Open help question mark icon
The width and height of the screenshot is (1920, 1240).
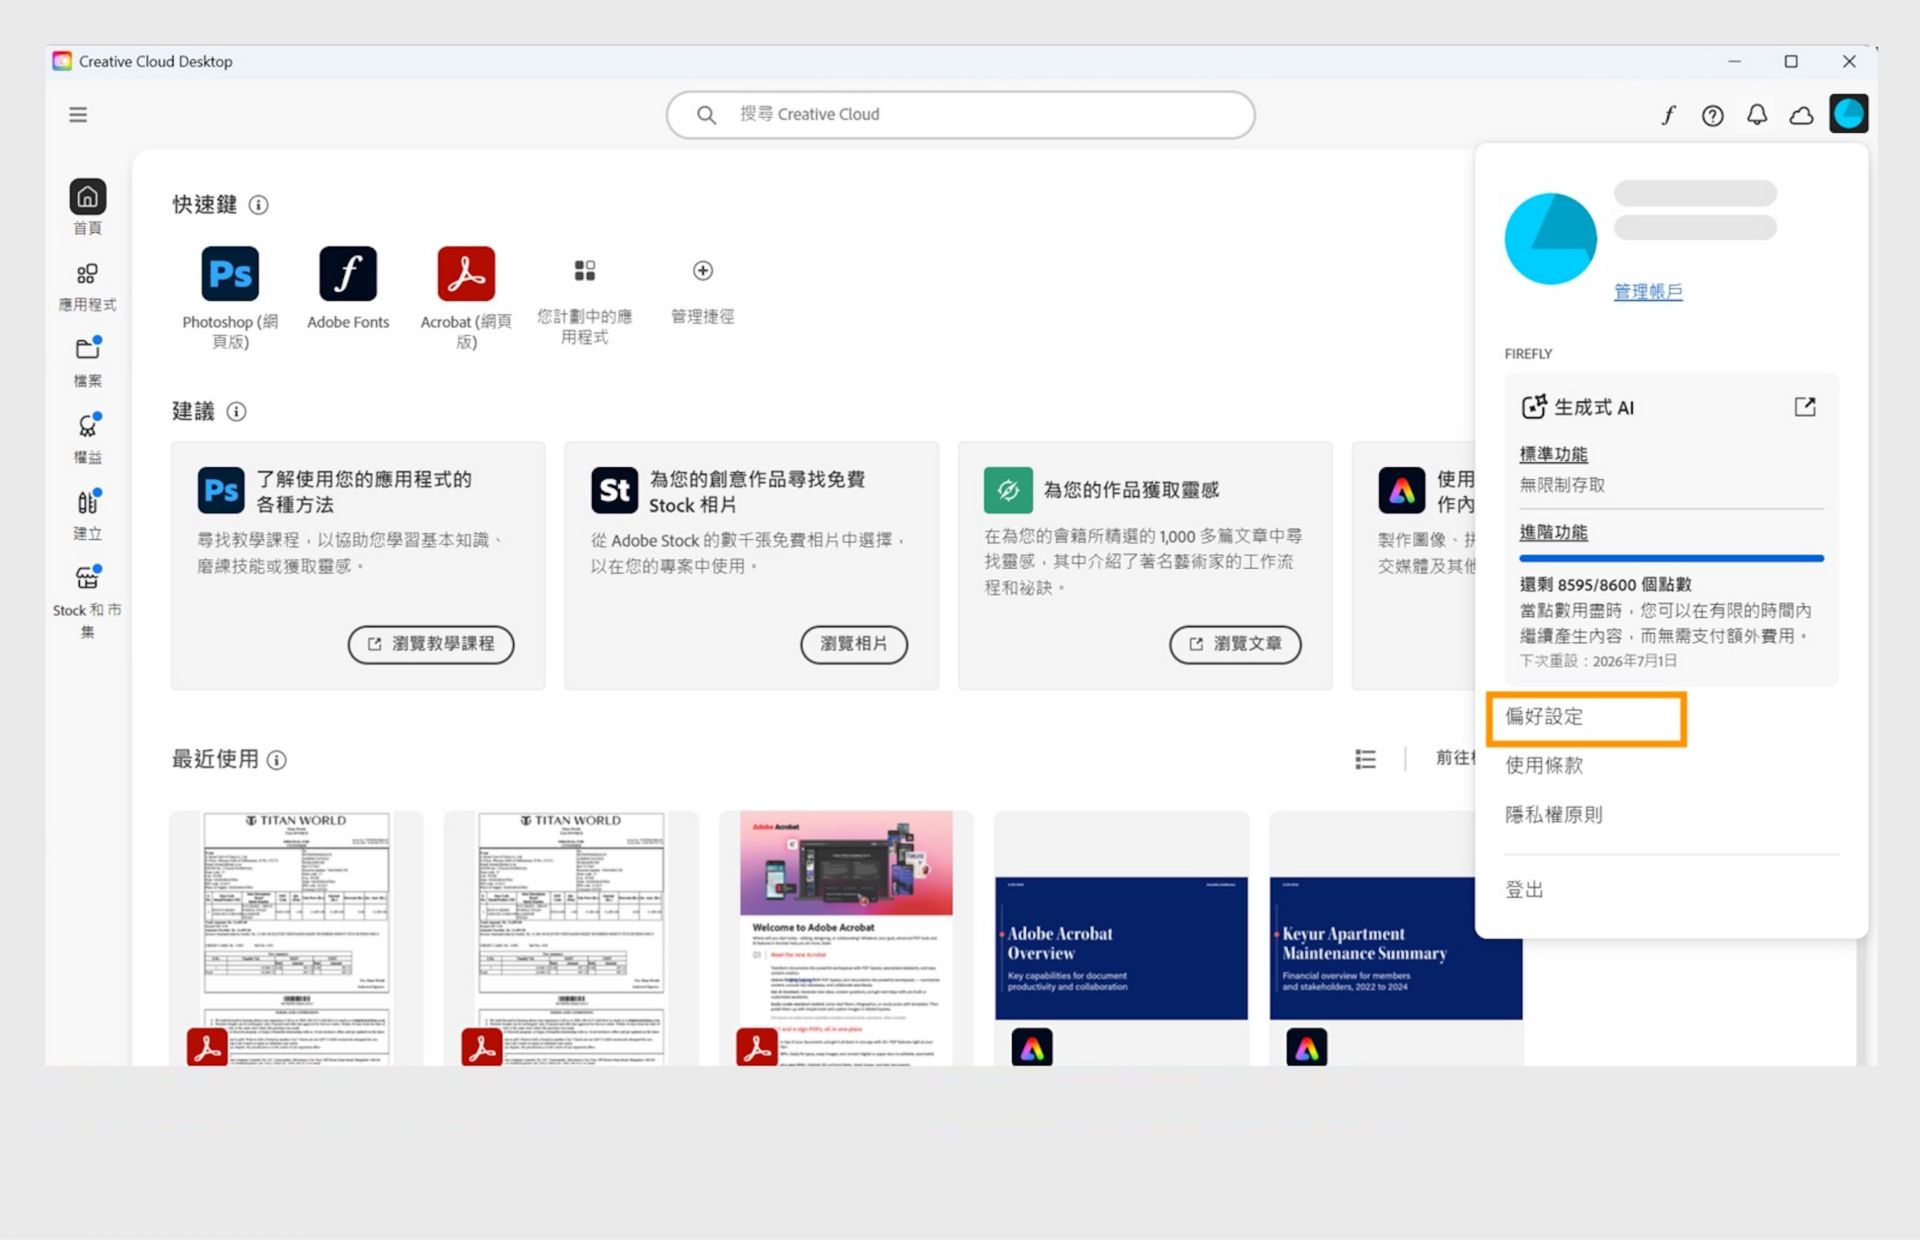click(1713, 115)
